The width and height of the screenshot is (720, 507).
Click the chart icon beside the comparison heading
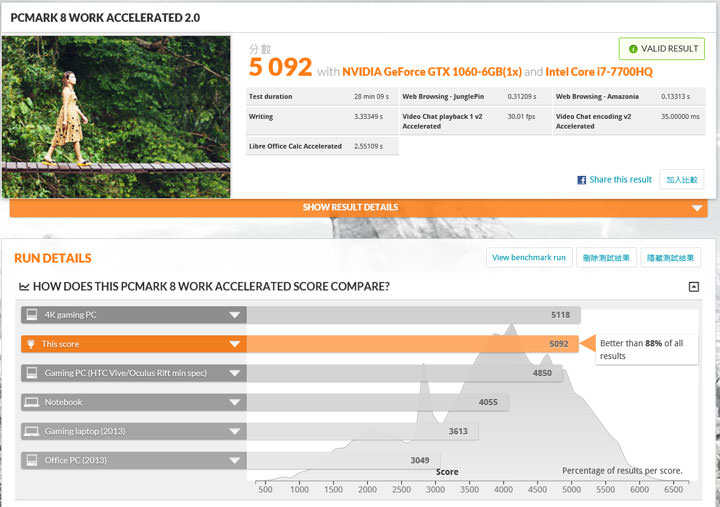24,287
